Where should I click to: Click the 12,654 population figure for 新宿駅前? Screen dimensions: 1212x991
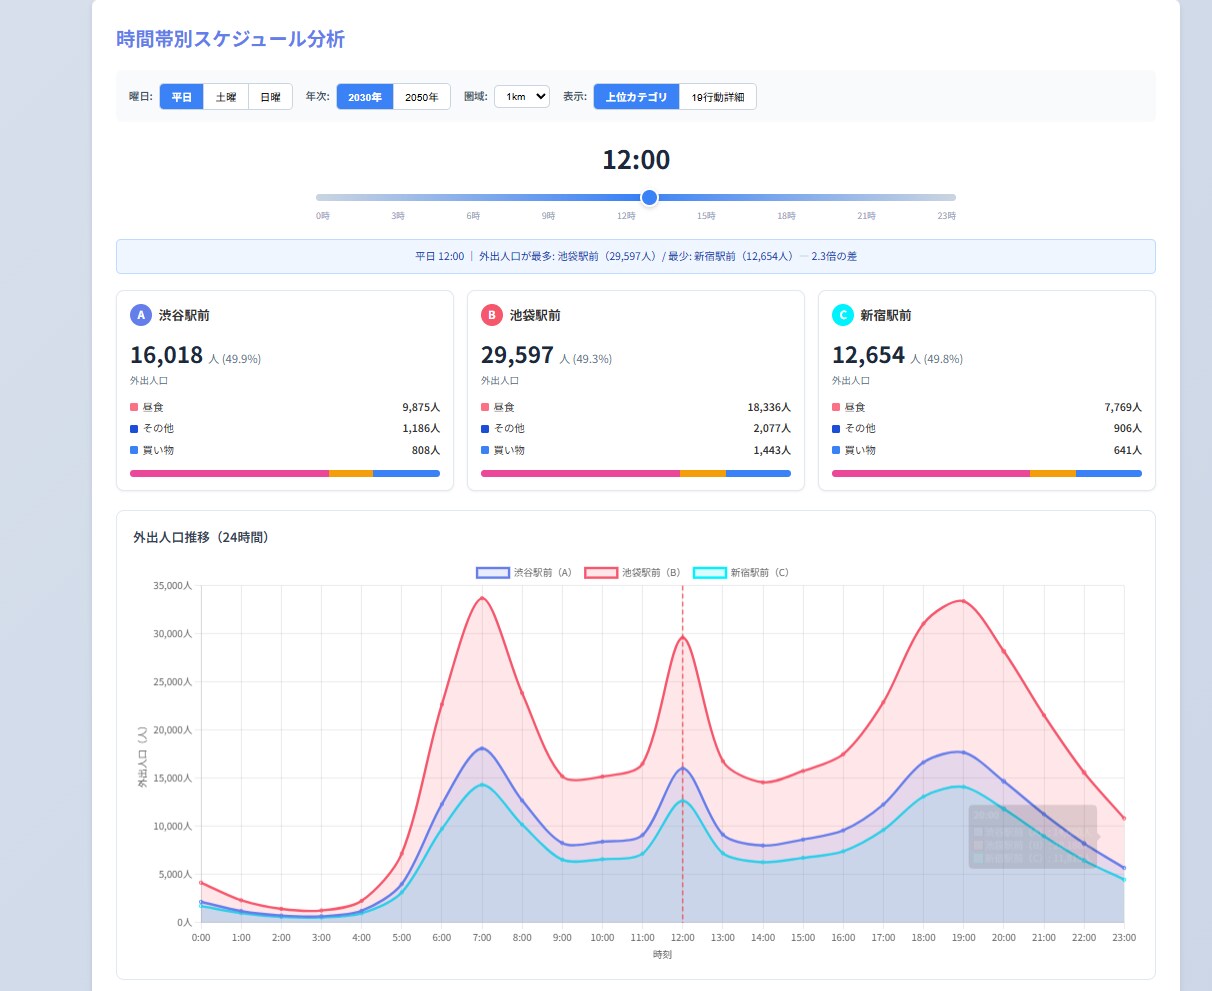pyautogui.click(x=869, y=355)
